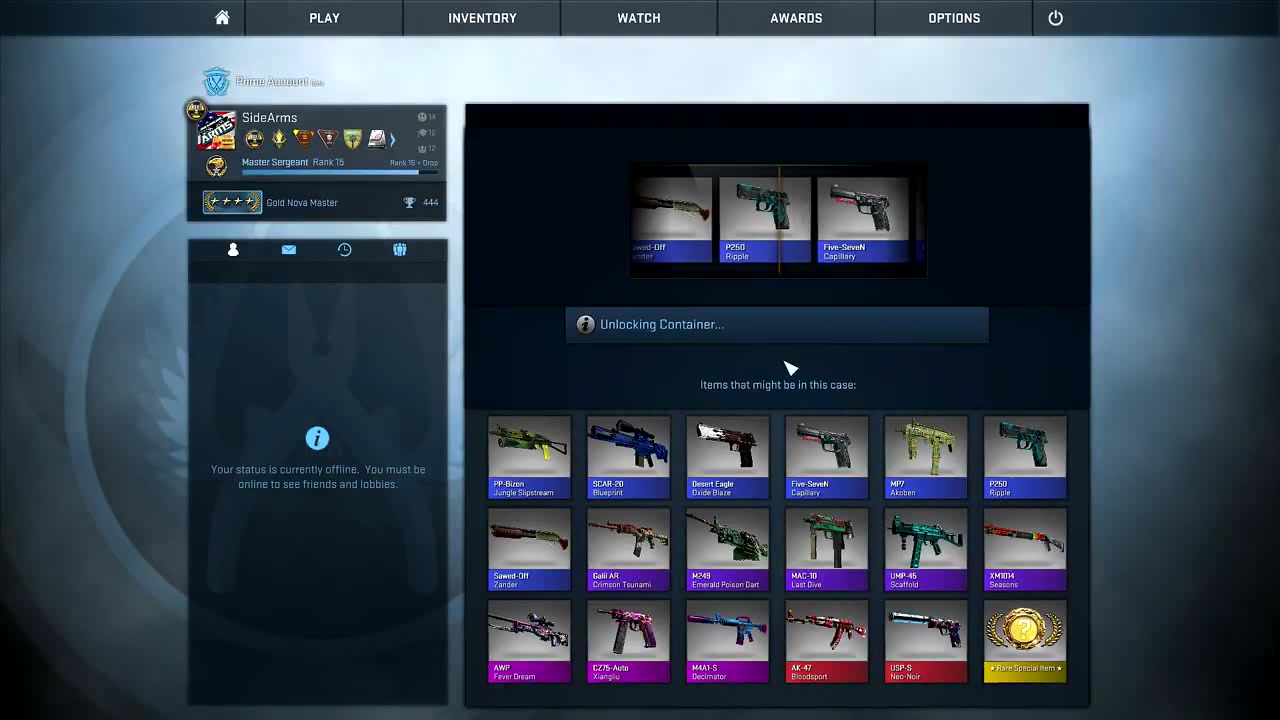
Task: Show recent teammates via clock icon
Action: [x=344, y=250]
